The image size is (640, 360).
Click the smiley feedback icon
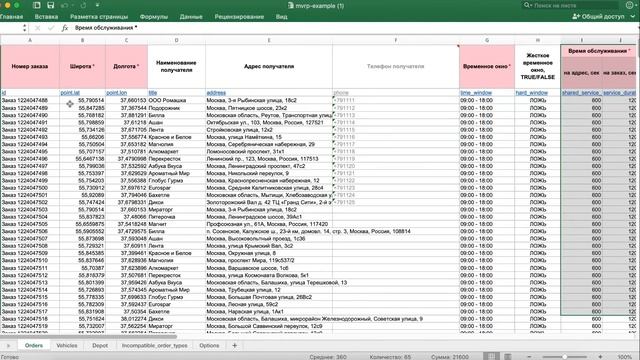pyautogui.click(x=630, y=5)
